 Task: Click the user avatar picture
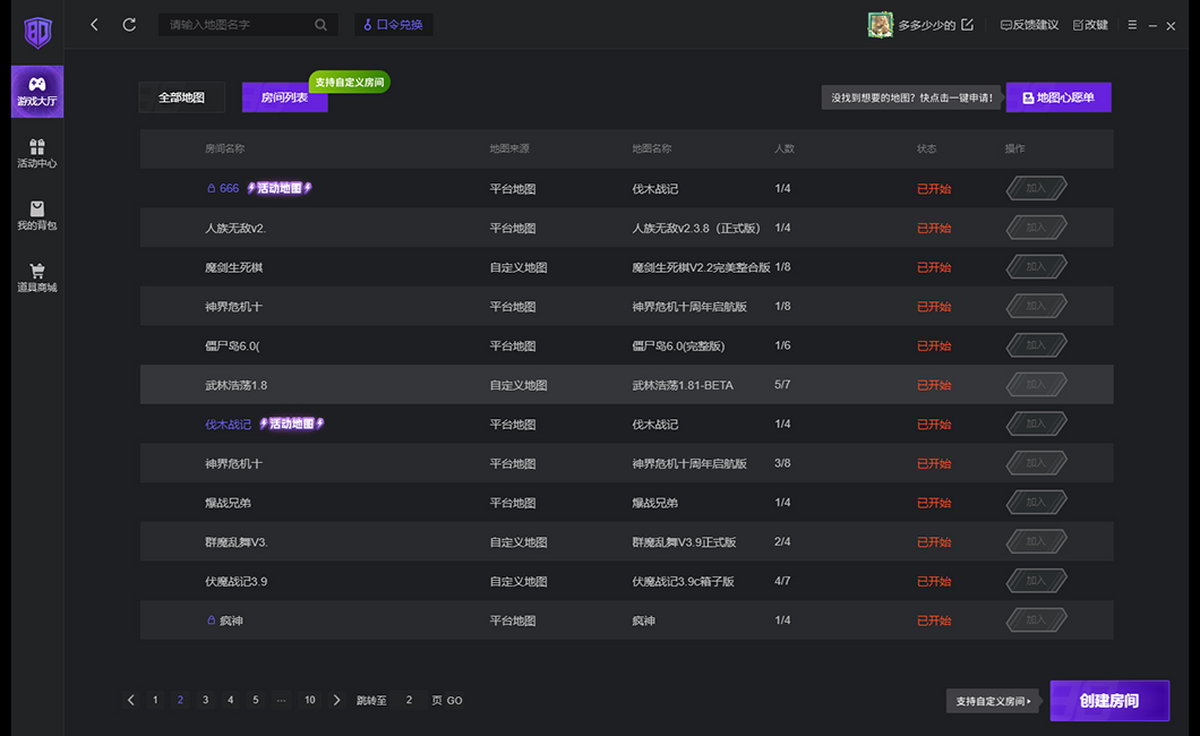(x=880, y=25)
